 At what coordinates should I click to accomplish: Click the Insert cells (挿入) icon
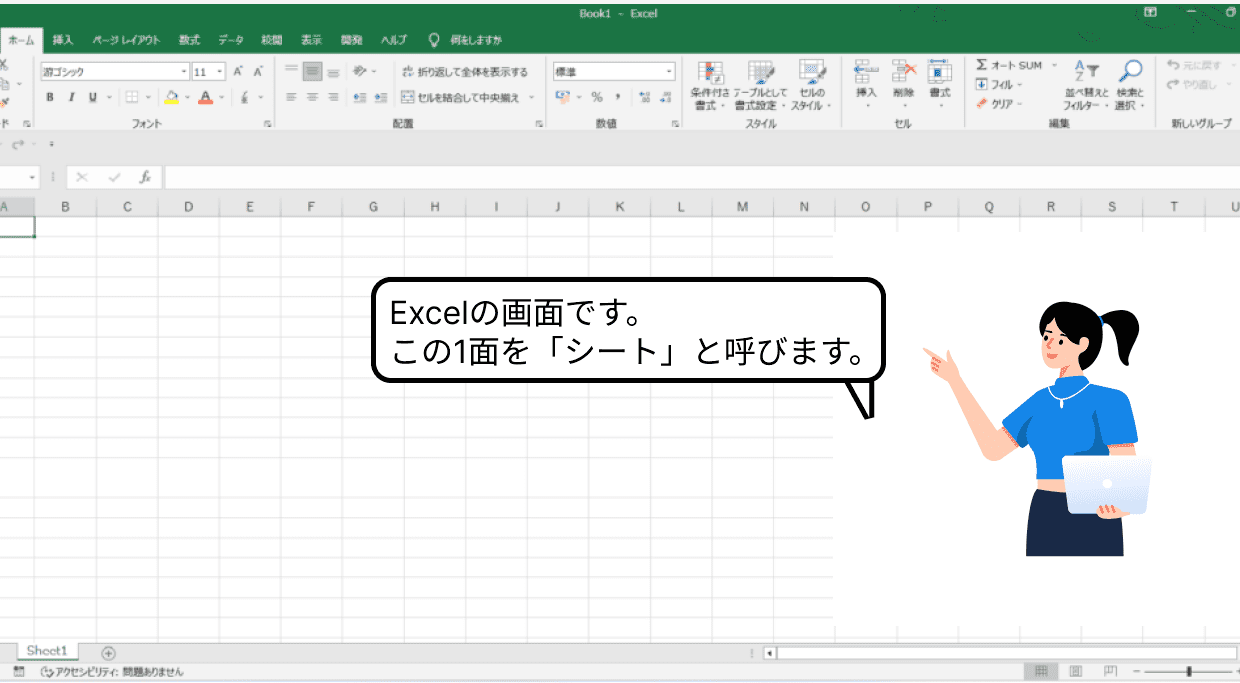[x=866, y=72]
